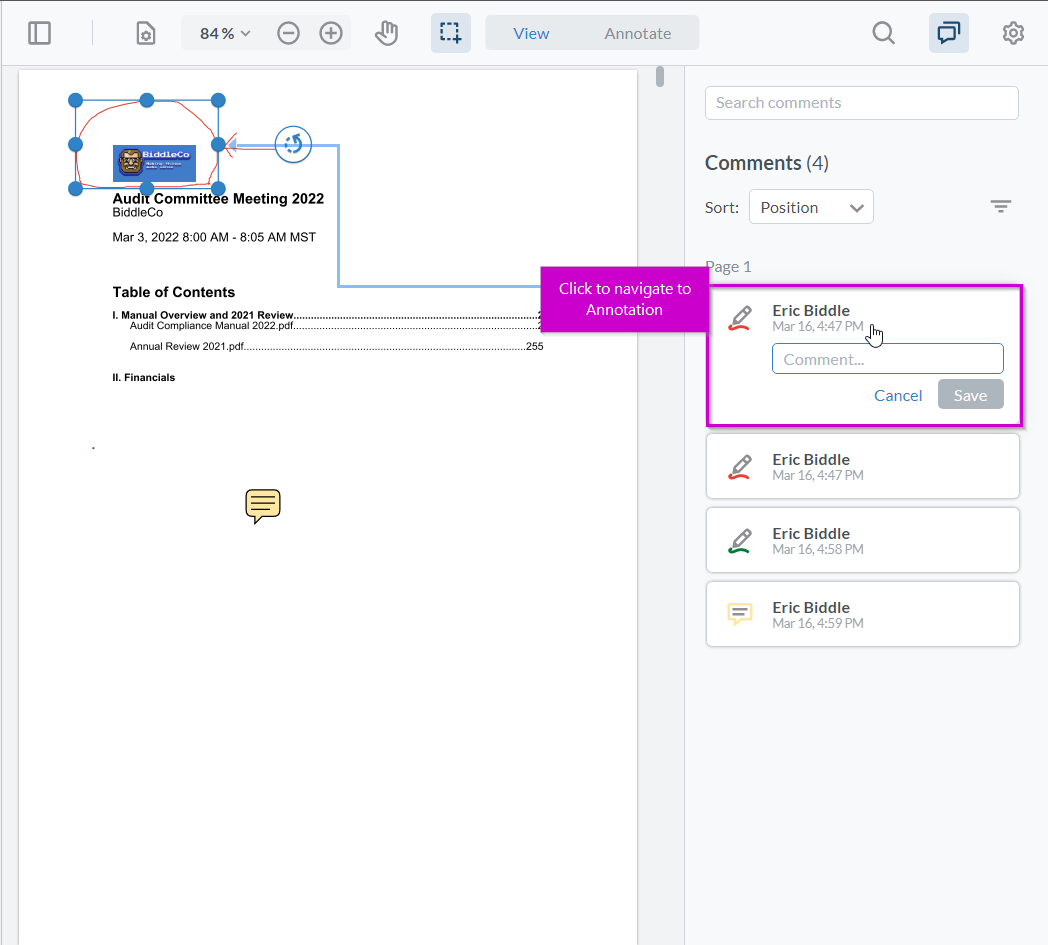Open the search magnifier tool

[883, 33]
